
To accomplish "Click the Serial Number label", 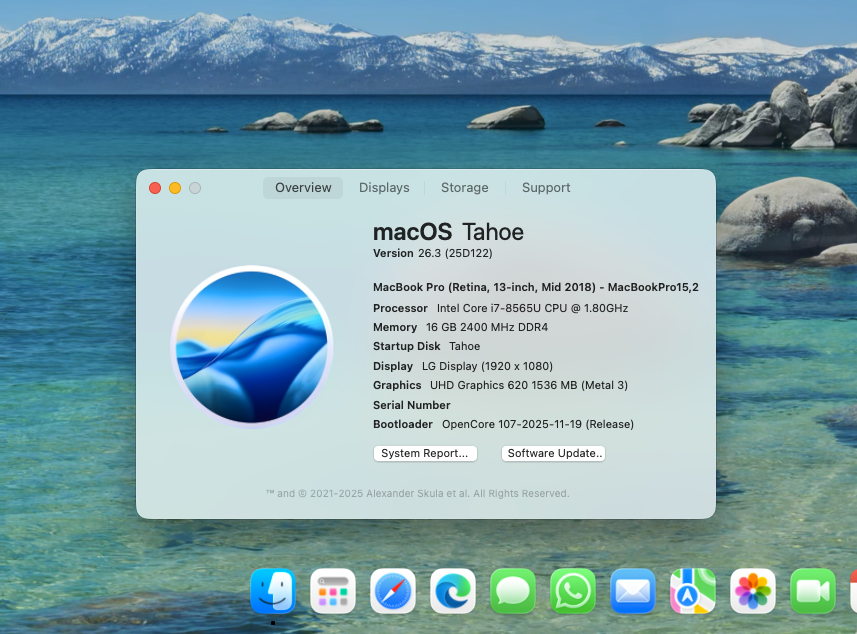I will click(x=412, y=405).
